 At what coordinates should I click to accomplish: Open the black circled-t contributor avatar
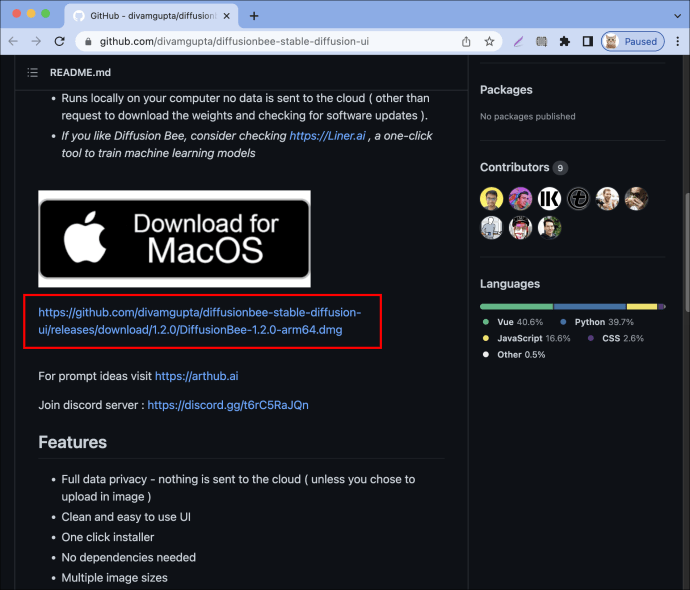[x=578, y=198]
